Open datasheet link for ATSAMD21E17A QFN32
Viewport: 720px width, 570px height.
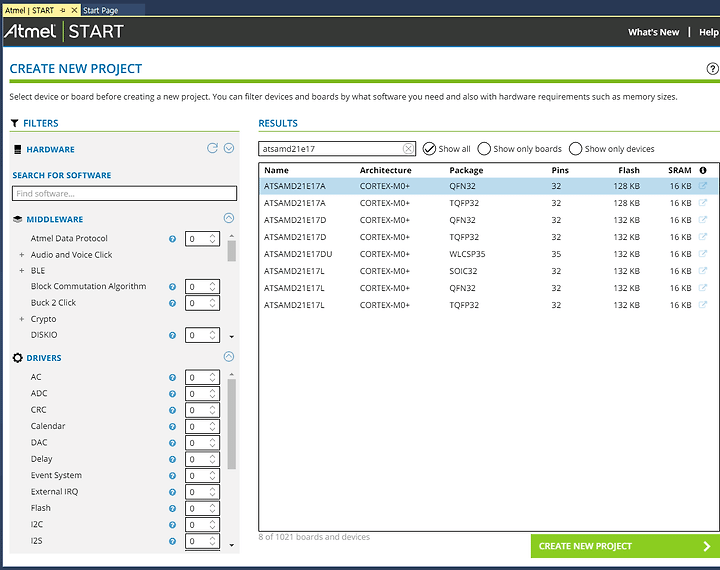tap(703, 186)
